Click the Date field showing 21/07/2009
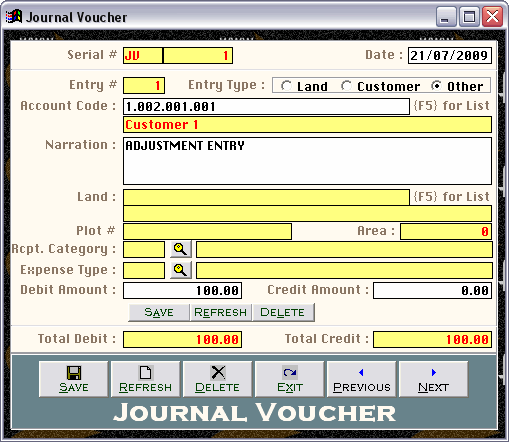Screen dimensions: 509x442 coord(450,55)
